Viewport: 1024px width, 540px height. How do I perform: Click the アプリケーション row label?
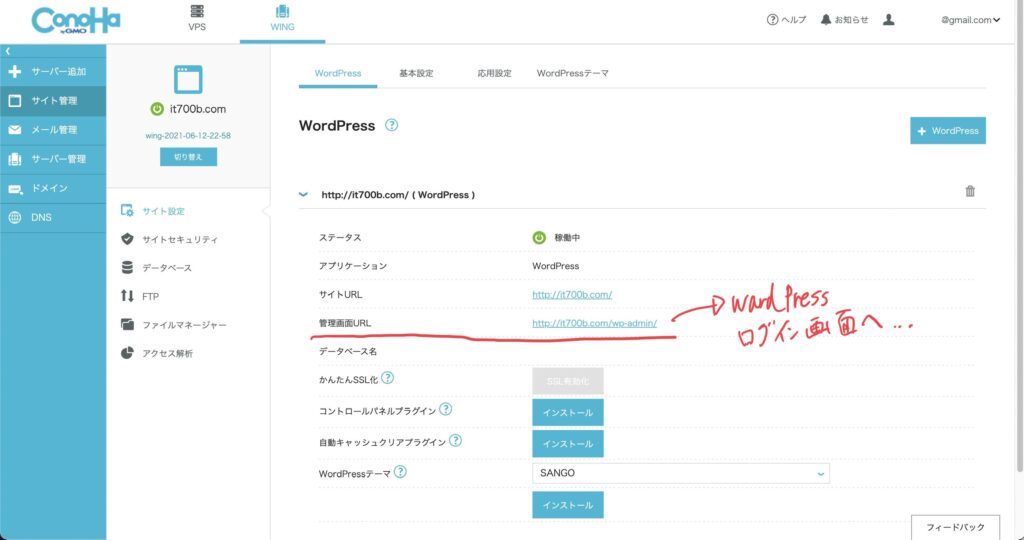click(353, 266)
